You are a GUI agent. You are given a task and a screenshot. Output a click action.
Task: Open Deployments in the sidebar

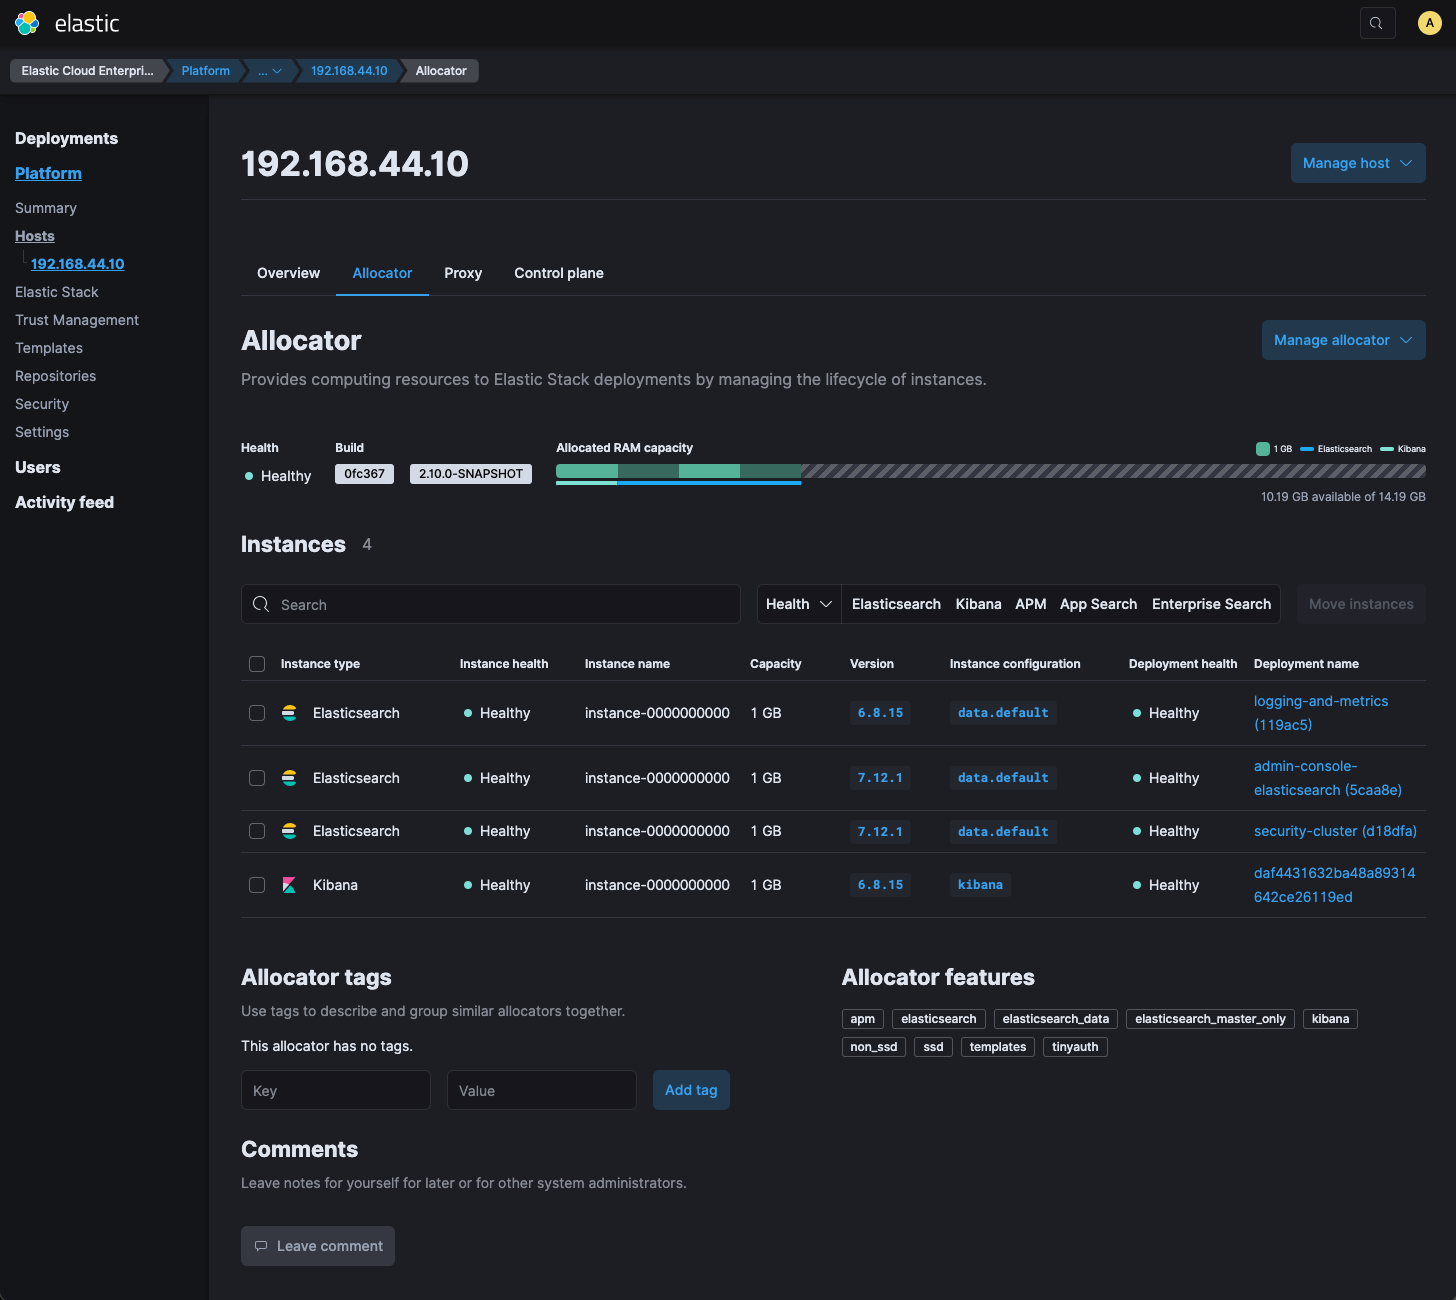pos(66,138)
